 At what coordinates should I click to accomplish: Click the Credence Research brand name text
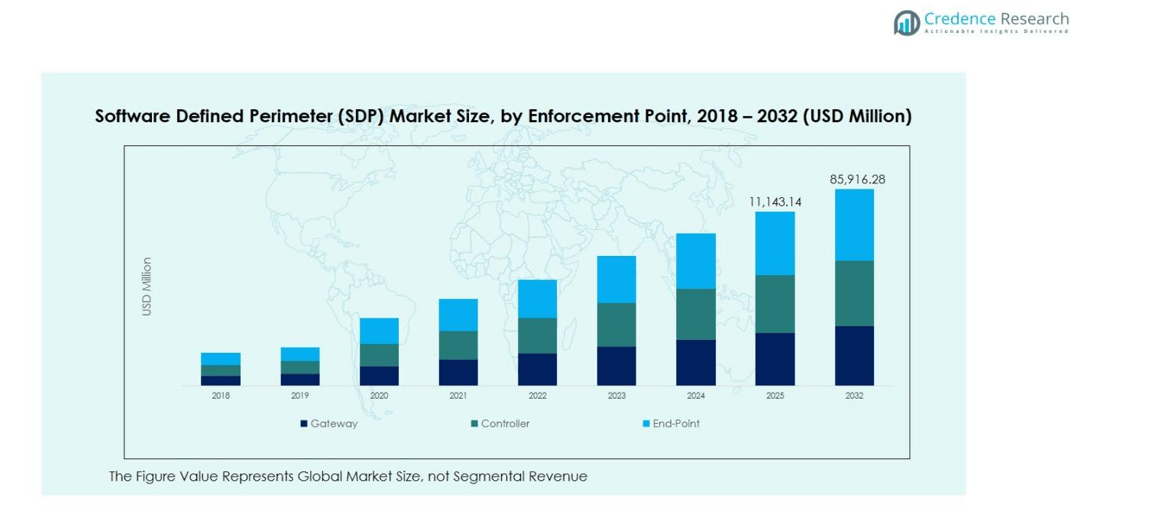[x=996, y=19]
